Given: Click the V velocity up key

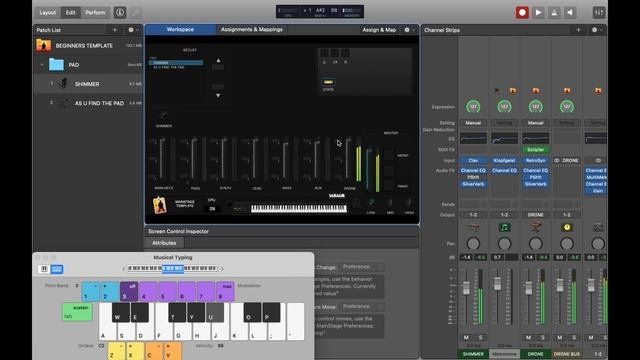Looking at the screenshot, I should [x=173, y=351].
